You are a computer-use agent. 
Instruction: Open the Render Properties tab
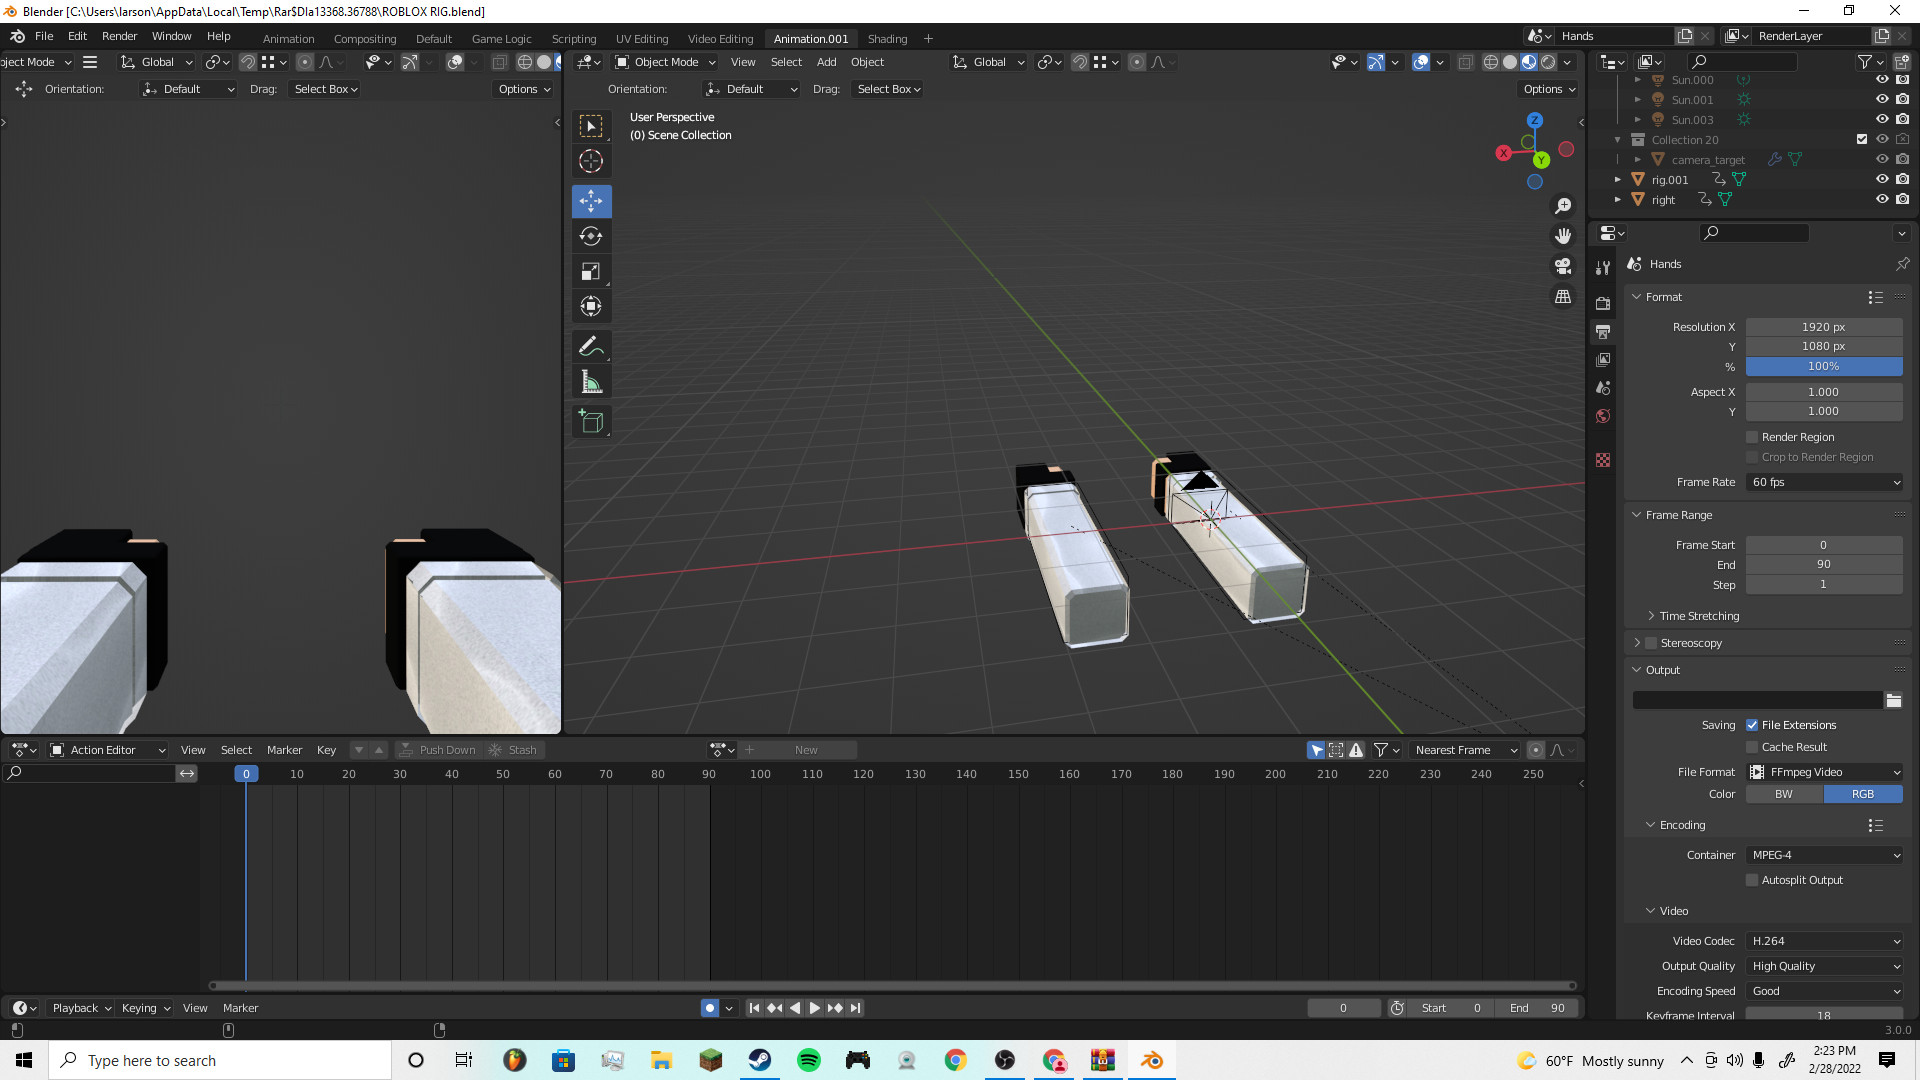(x=1603, y=303)
